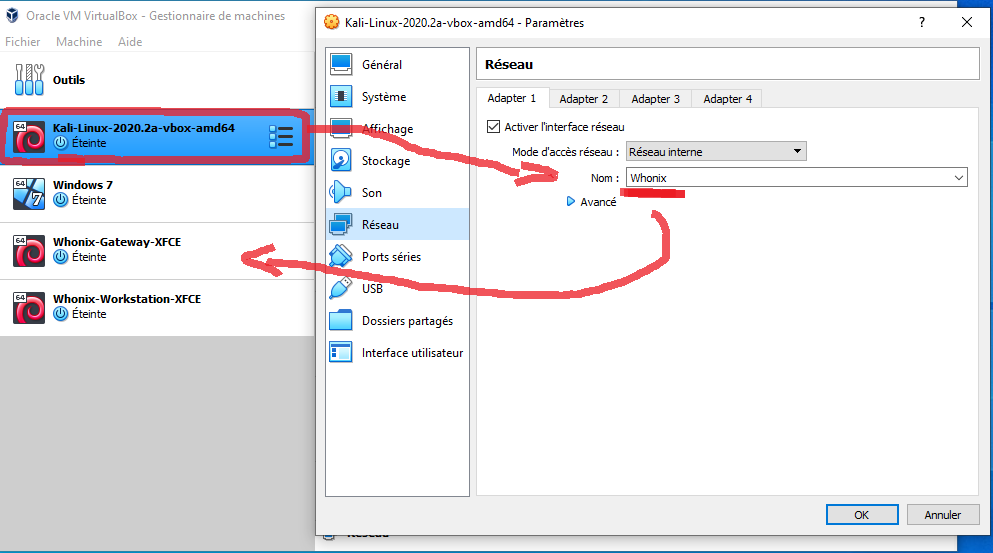Click the power state icon of Whonix-Workstation-XFCE
Image resolution: width=993 pixels, height=553 pixels.
61,314
